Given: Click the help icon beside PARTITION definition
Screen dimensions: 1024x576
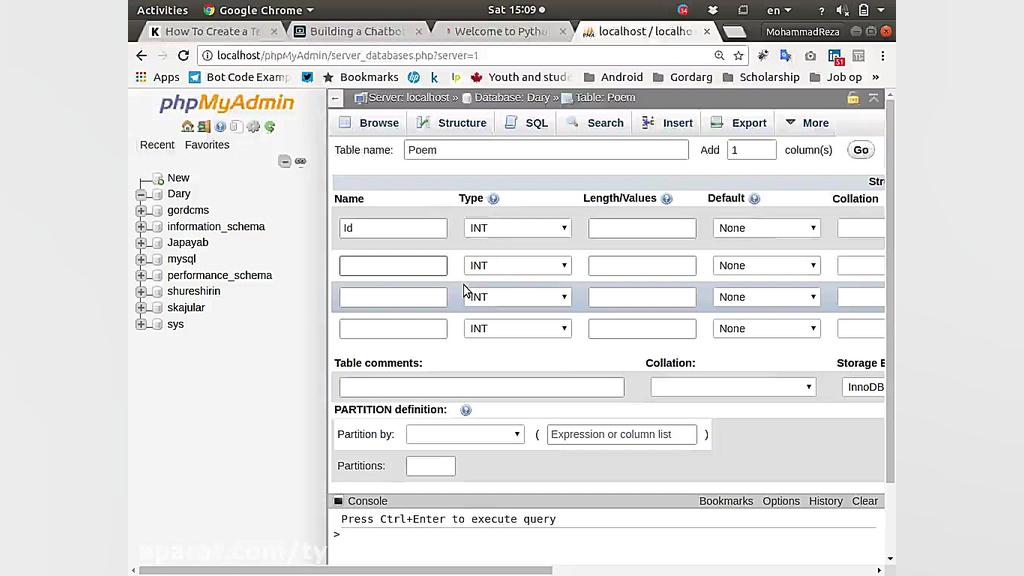Looking at the screenshot, I should 466,410.
